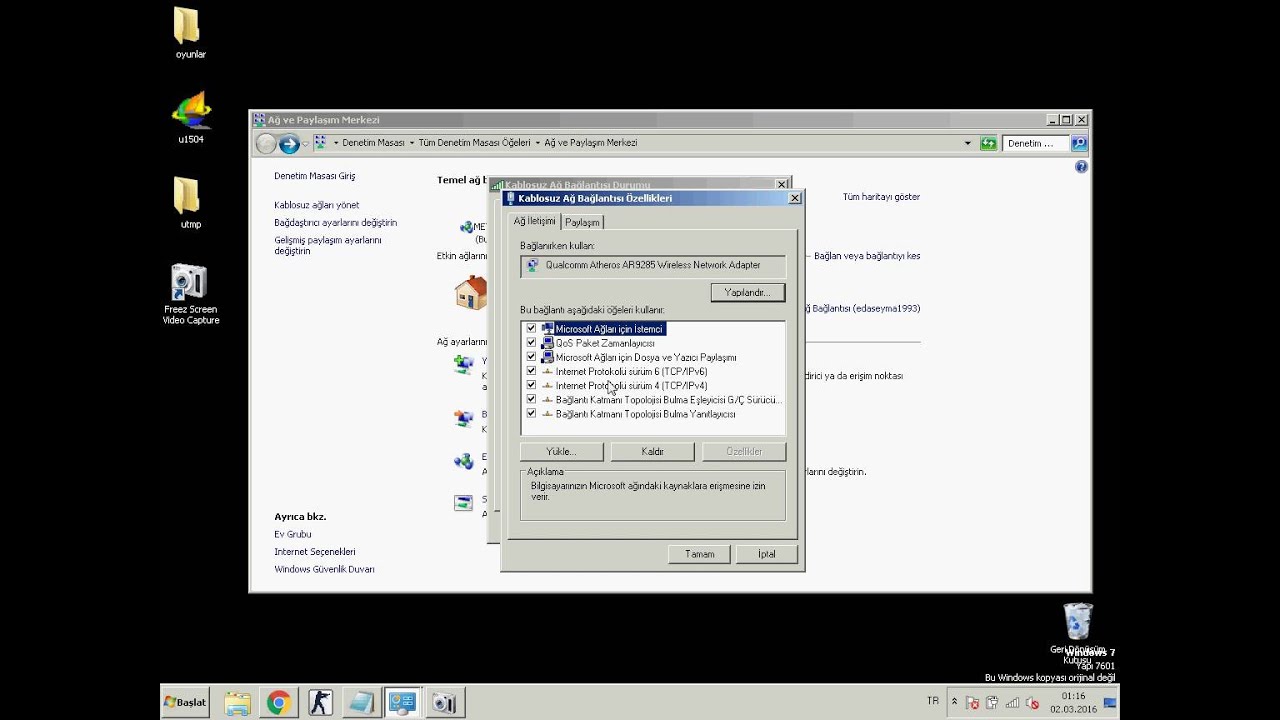Screen dimensions: 1280x720
Task: Click the Kaldır button
Action: pos(652,451)
